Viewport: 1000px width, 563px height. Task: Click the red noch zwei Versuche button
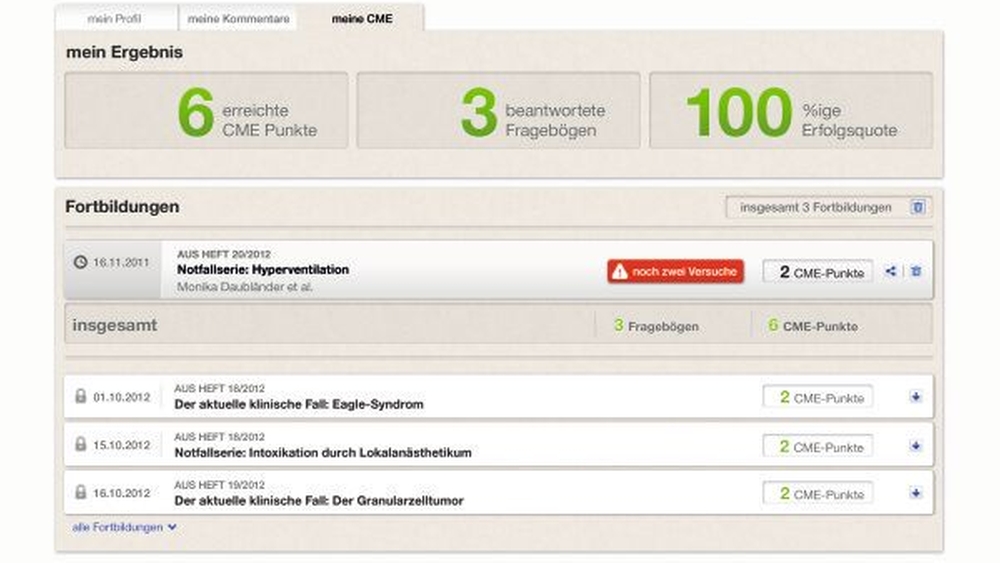point(675,272)
